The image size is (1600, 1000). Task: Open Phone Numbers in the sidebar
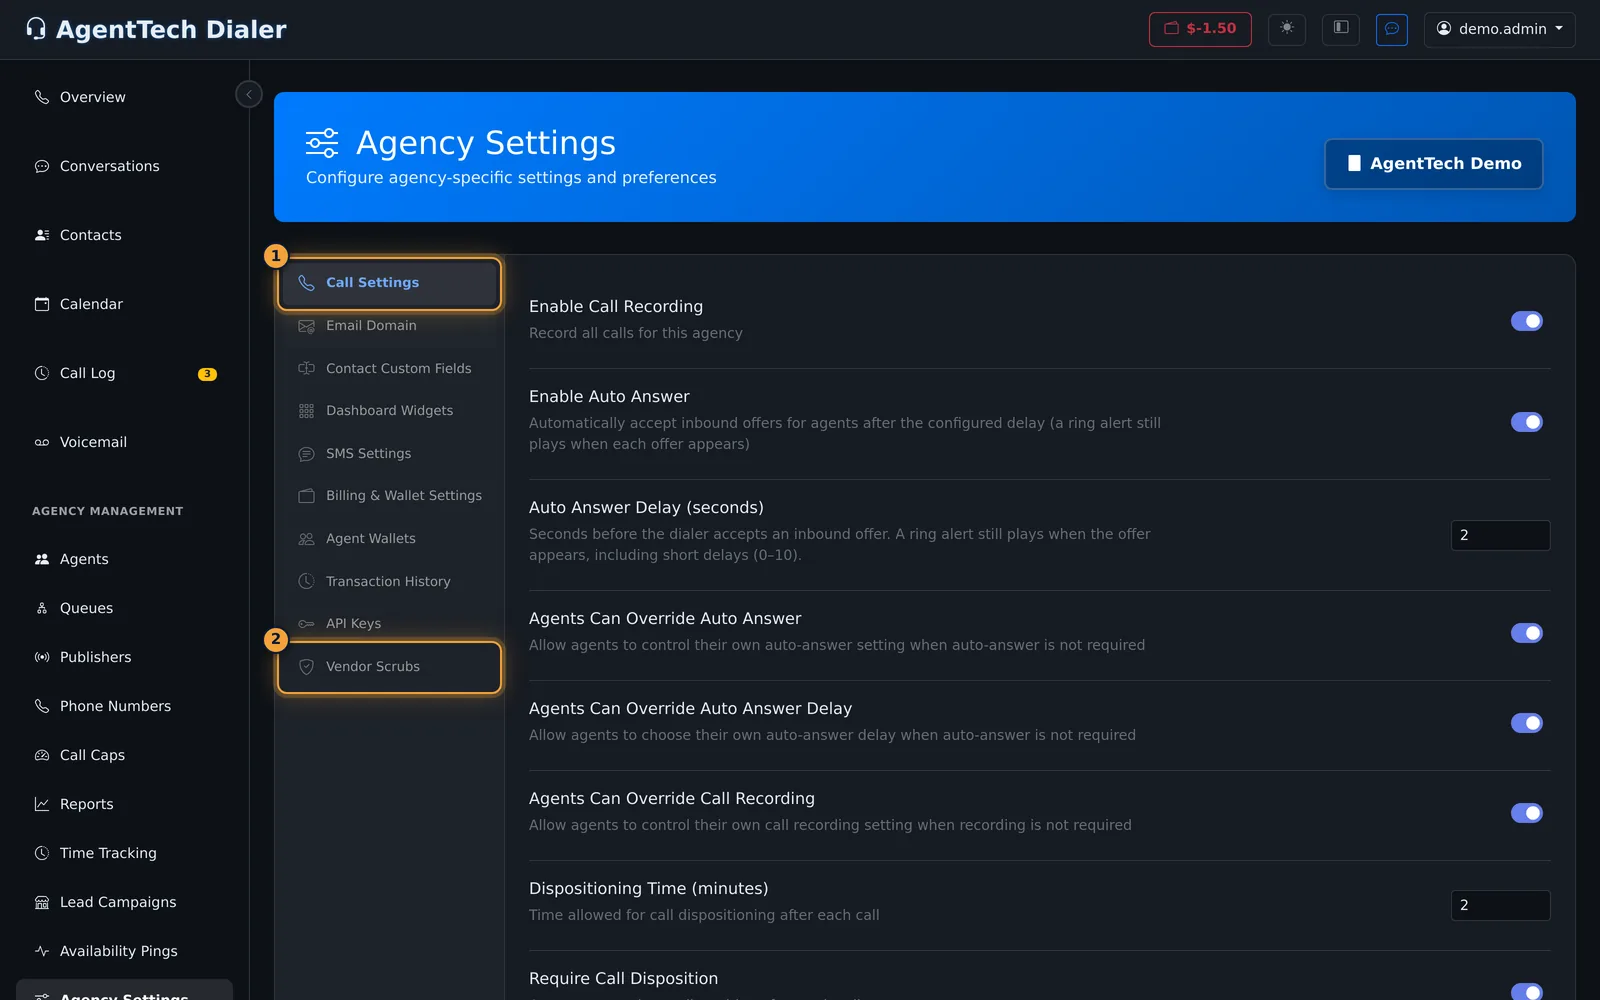click(x=124, y=706)
